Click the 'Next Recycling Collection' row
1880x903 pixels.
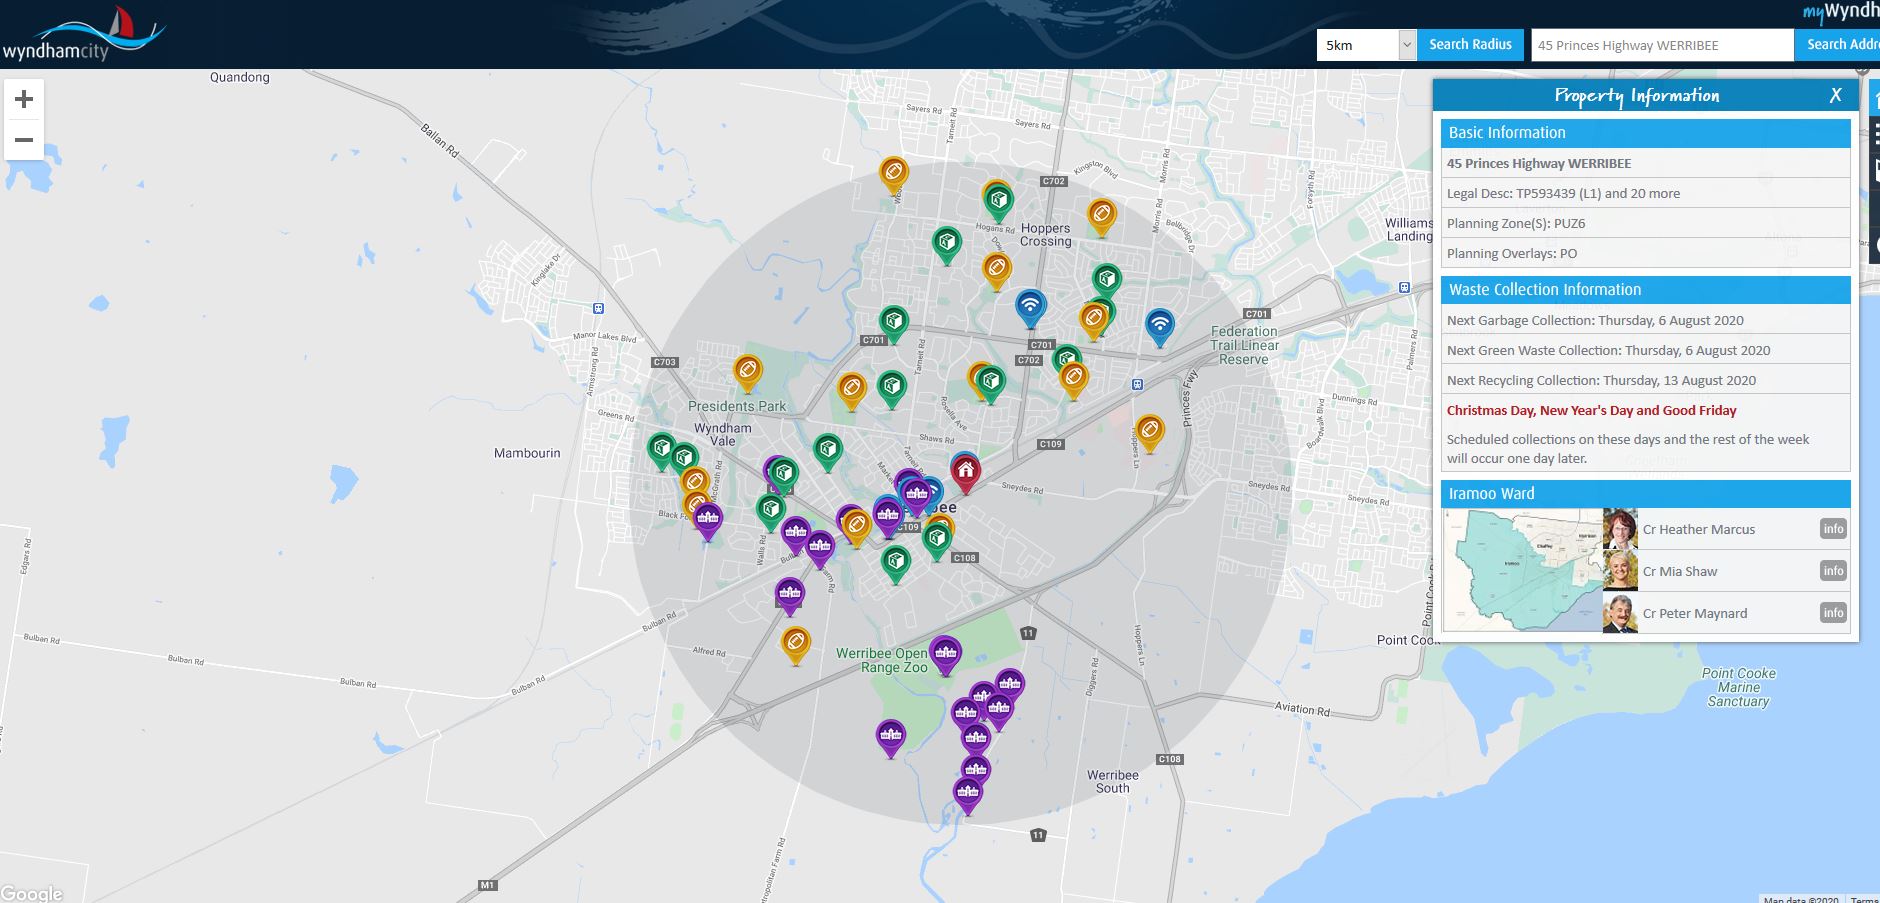coord(1645,380)
